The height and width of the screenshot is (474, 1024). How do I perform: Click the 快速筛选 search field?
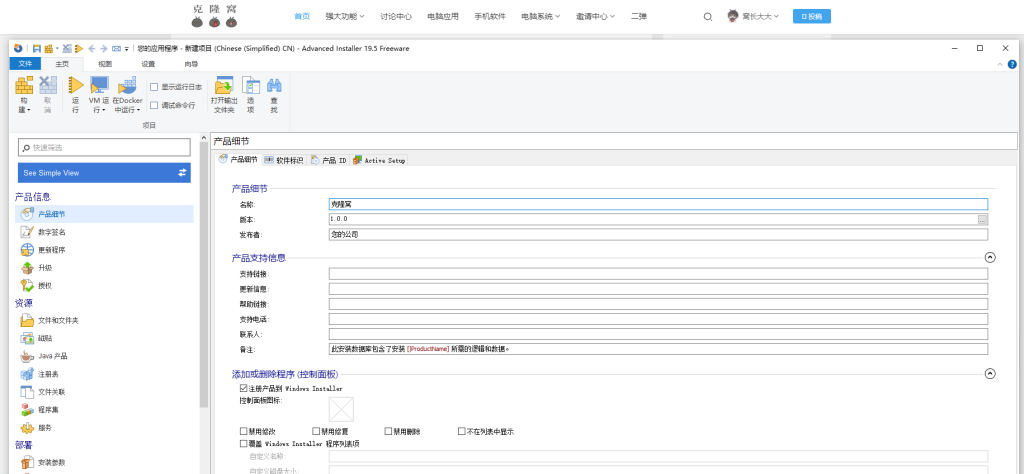coord(104,148)
